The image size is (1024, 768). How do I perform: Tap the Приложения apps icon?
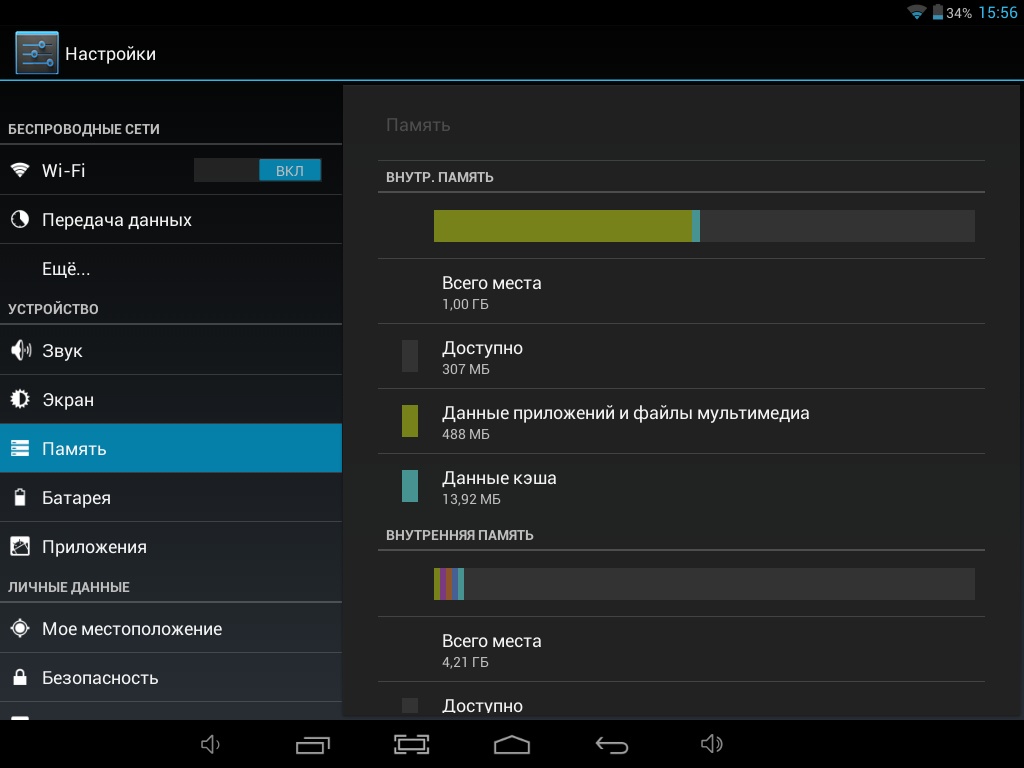(x=20, y=547)
